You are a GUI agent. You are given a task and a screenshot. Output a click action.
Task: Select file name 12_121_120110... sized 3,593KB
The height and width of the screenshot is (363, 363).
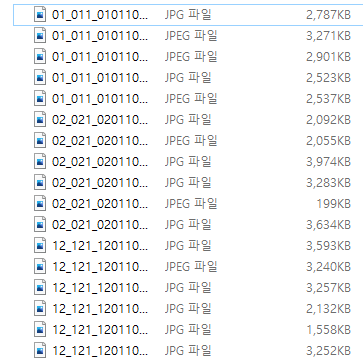click(100, 246)
